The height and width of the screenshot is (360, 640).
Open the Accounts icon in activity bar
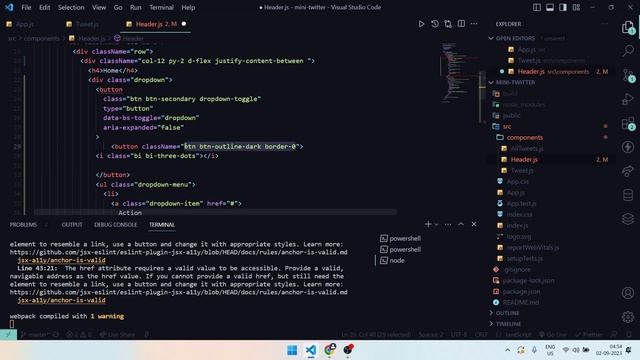[x=628, y=293]
